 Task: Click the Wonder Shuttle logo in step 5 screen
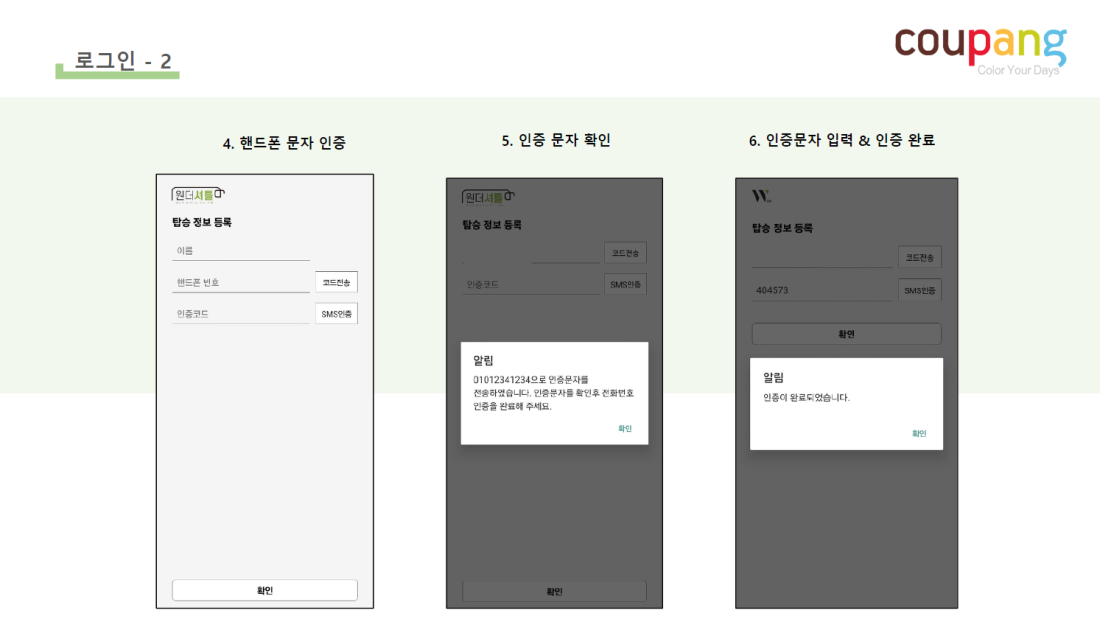[488, 198]
